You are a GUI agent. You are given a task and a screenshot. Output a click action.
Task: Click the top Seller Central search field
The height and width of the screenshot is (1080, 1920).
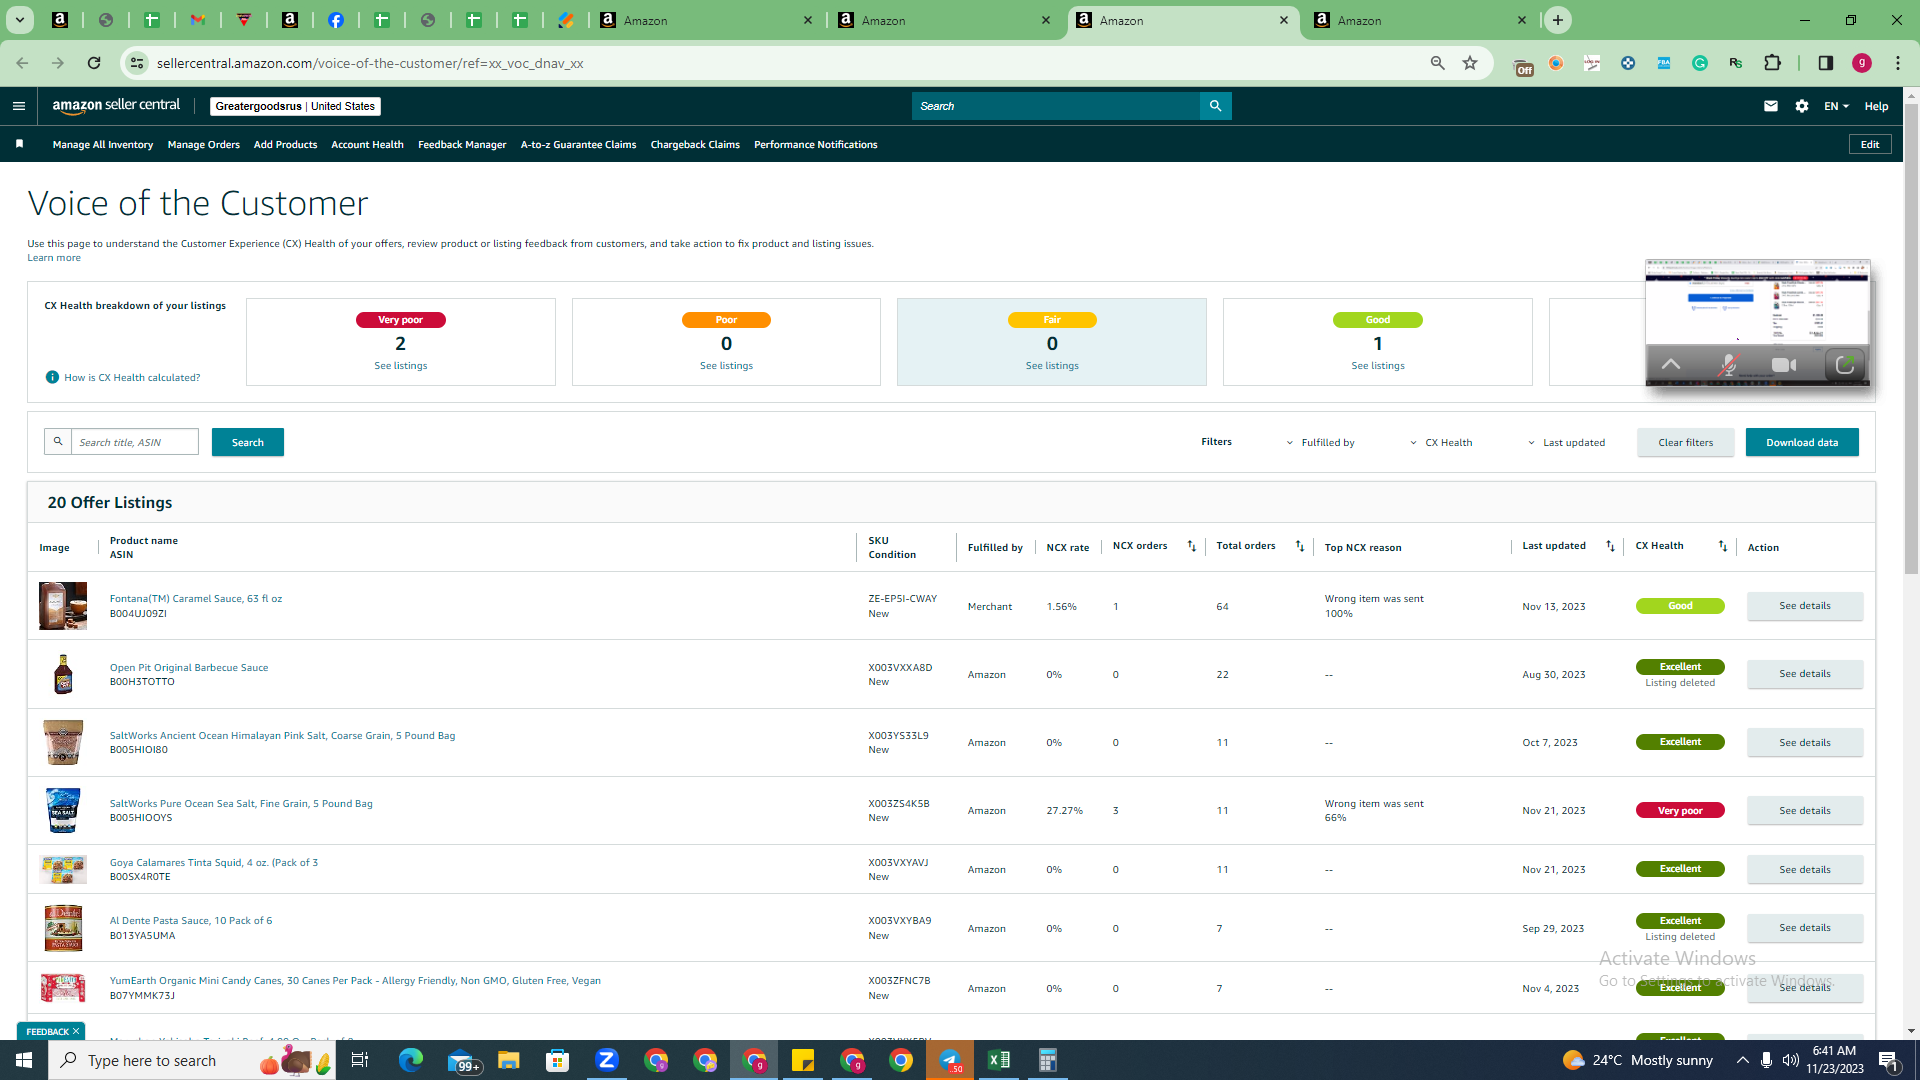click(1055, 106)
